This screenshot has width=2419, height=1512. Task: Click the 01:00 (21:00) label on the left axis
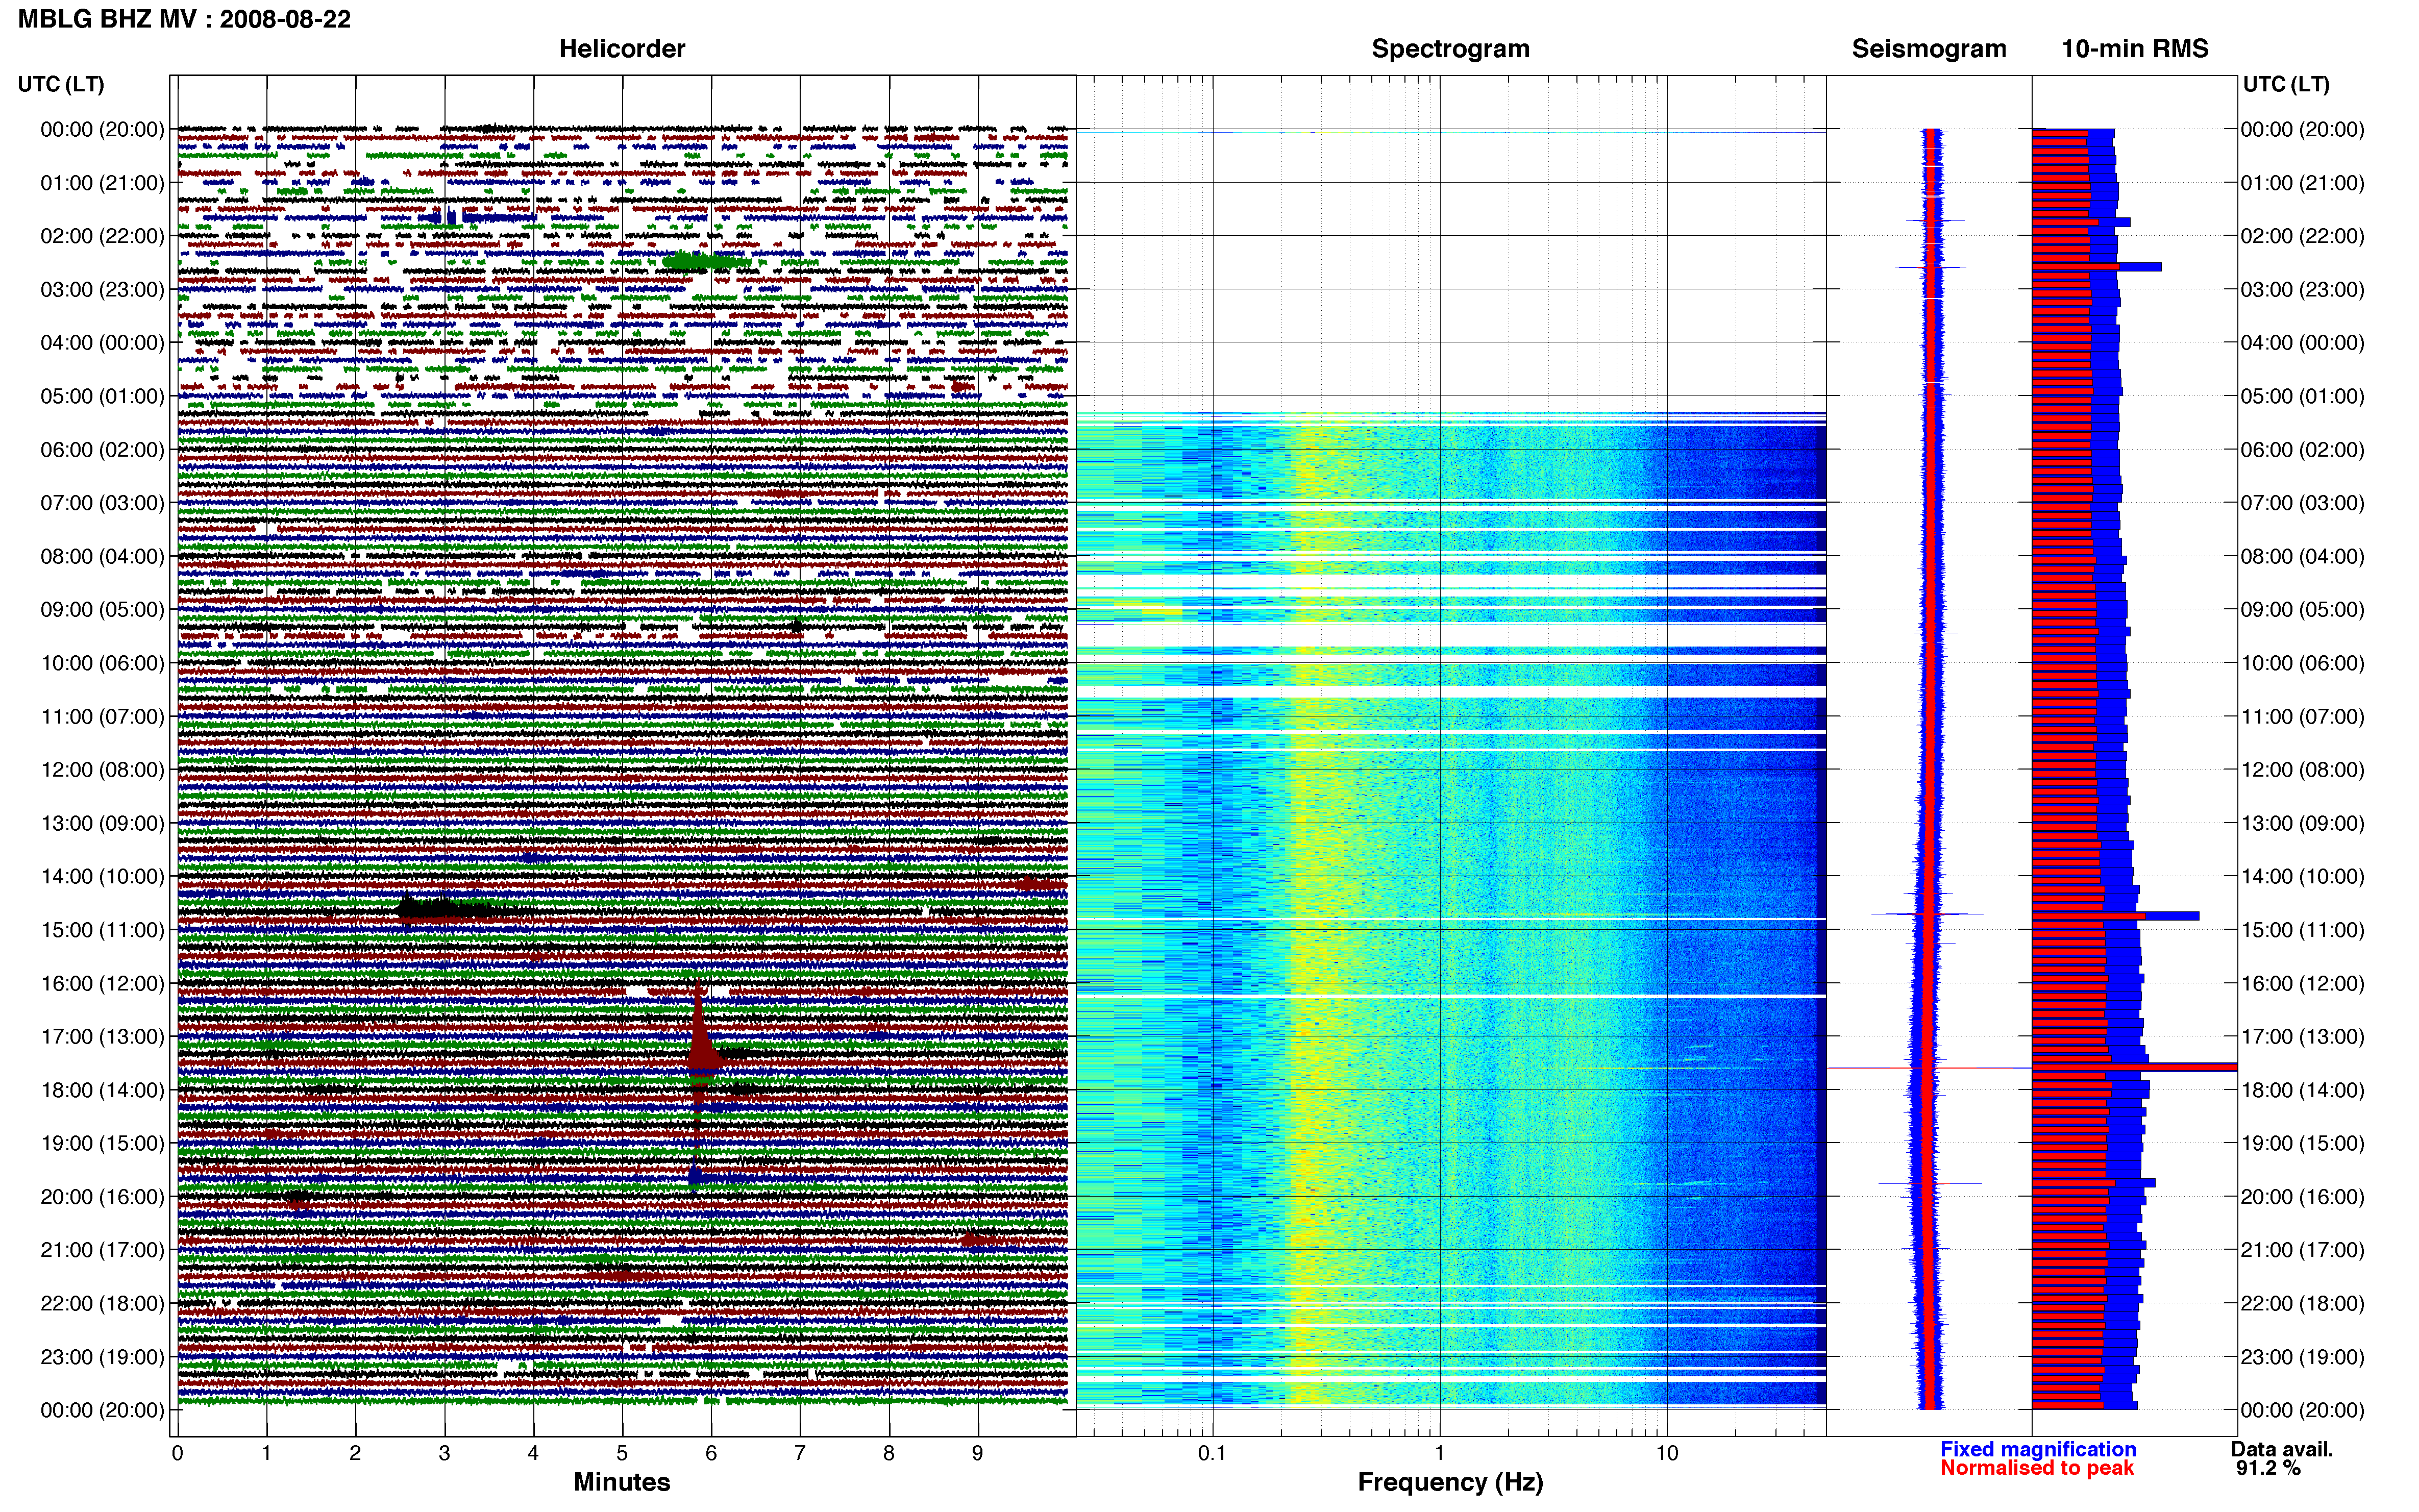click(x=102, y=183)
